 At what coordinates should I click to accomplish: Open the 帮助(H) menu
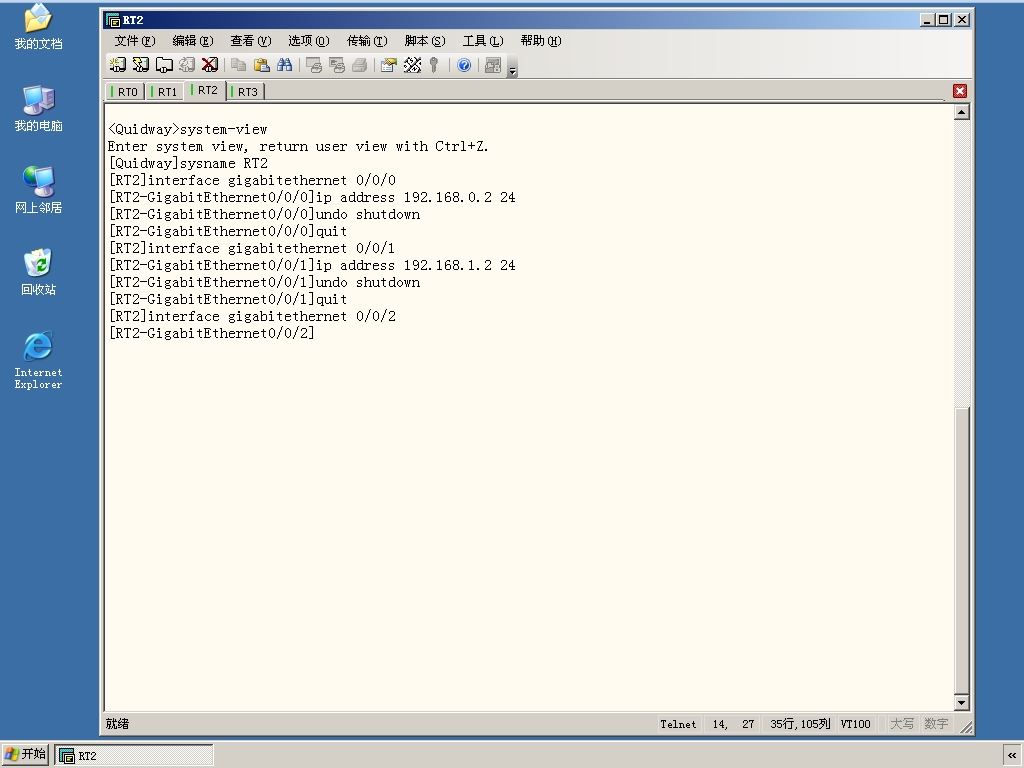[541, 40]
